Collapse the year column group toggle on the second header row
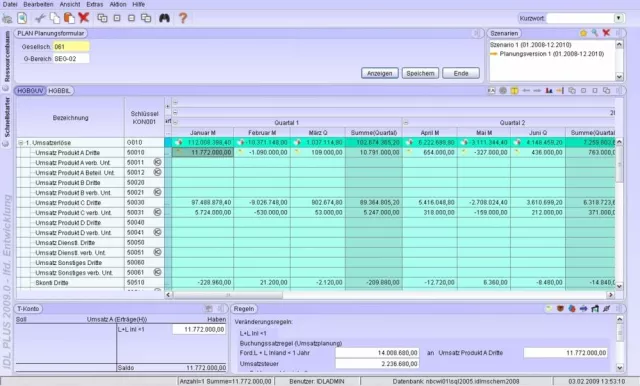The height and width of the screenshot is (386, 640). click(176, 112)
